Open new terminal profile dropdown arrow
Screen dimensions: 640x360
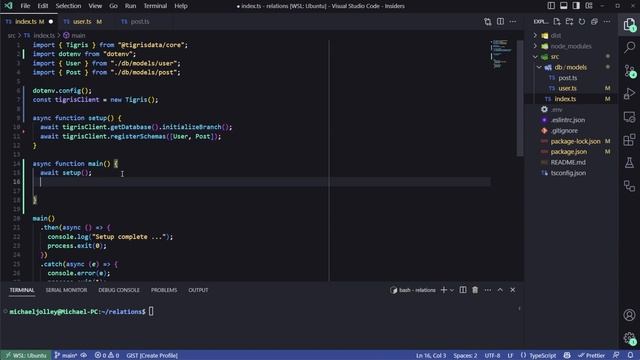tap(452, 290)
